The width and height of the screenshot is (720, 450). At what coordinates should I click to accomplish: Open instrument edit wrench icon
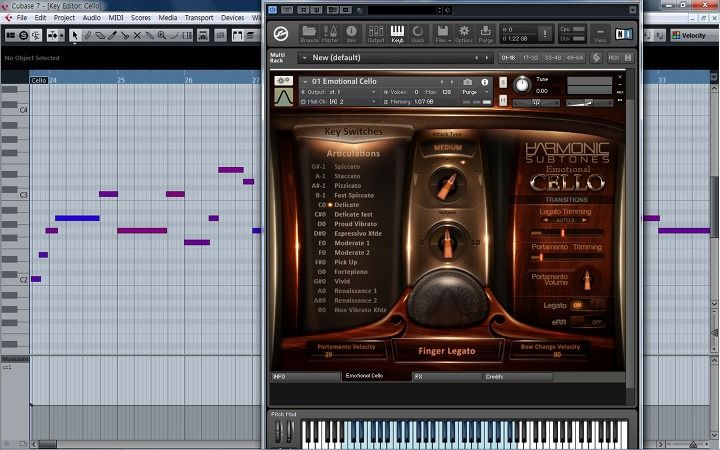click(283, 81)
